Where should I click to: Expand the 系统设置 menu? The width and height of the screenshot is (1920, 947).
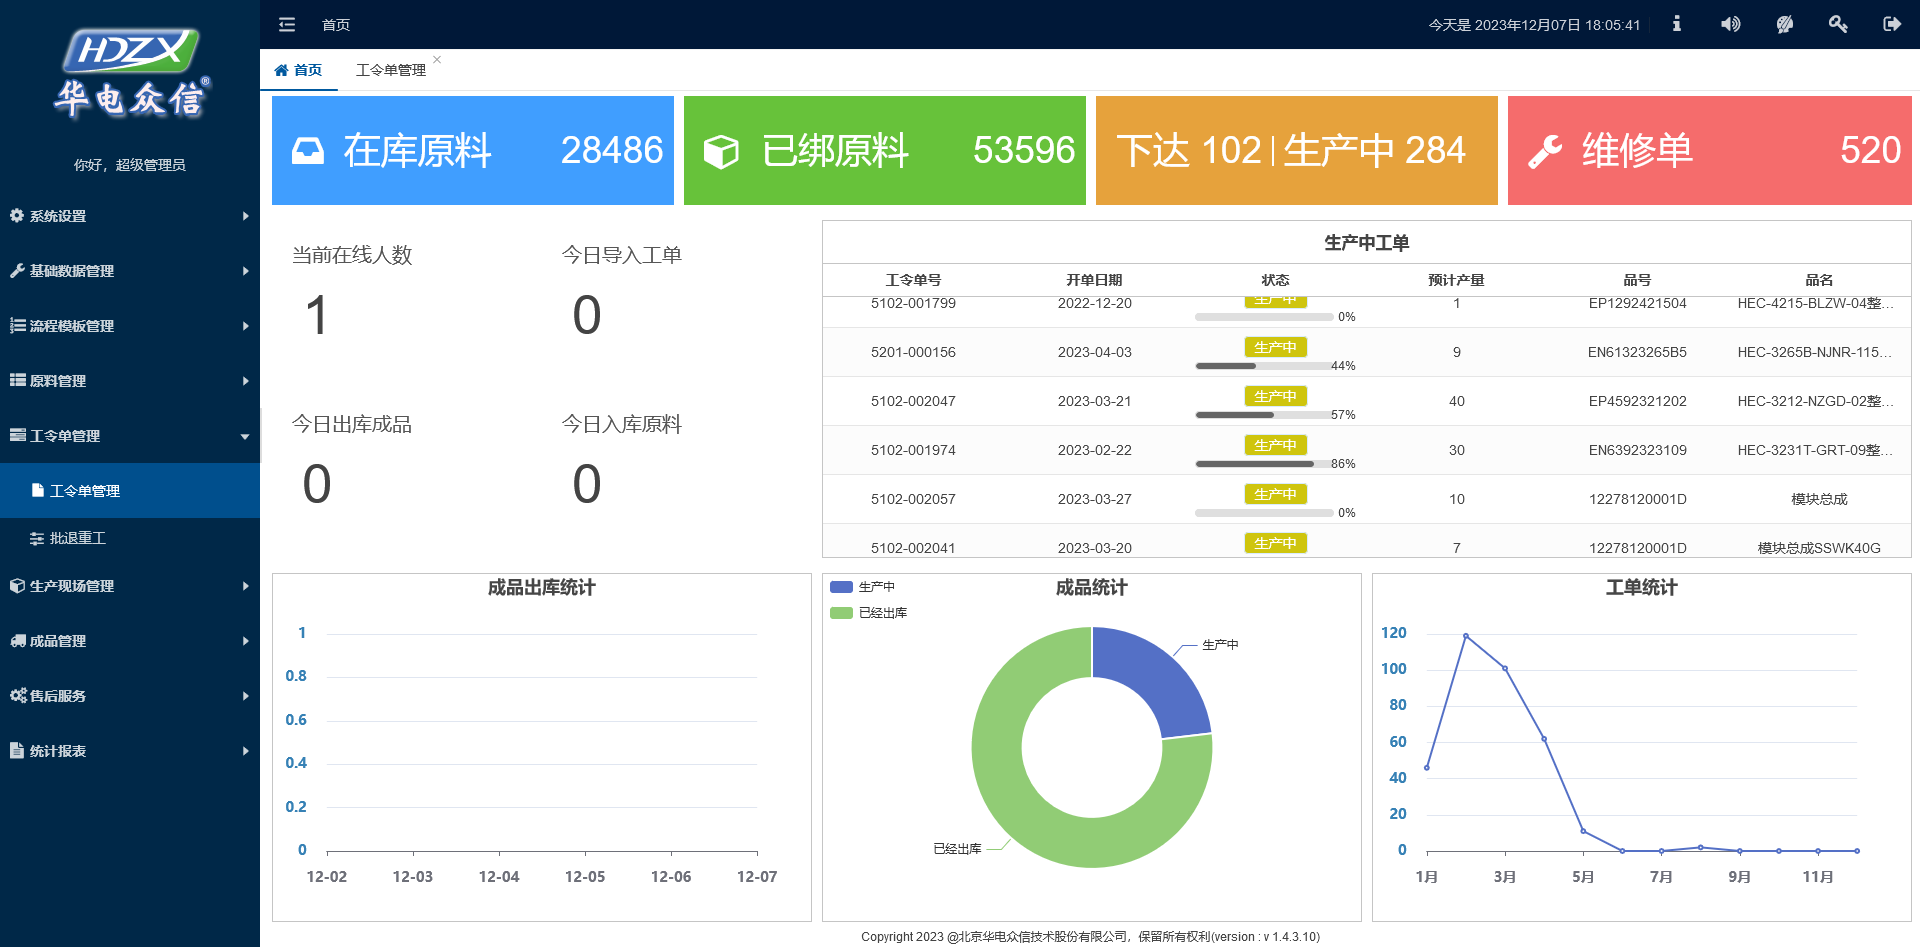pos(130,216)
